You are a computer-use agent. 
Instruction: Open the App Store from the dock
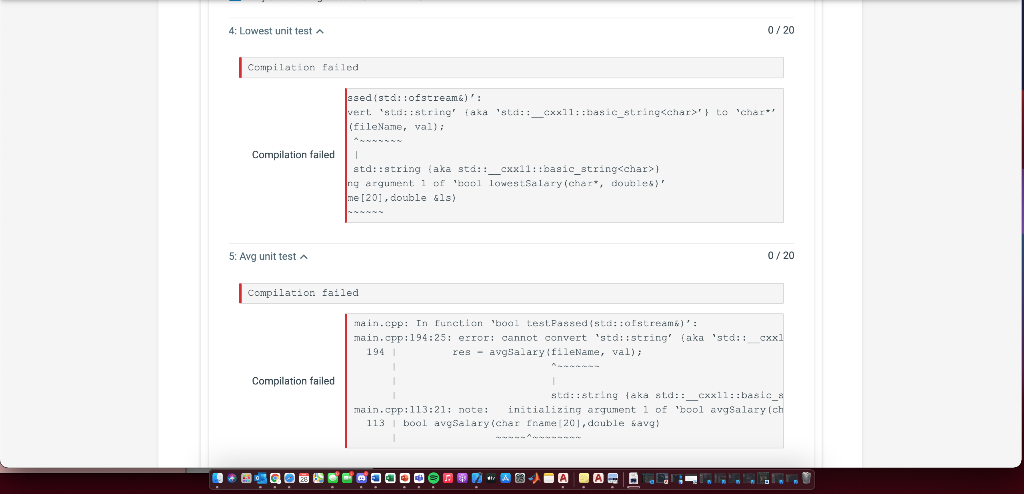[x=505, y=478]
